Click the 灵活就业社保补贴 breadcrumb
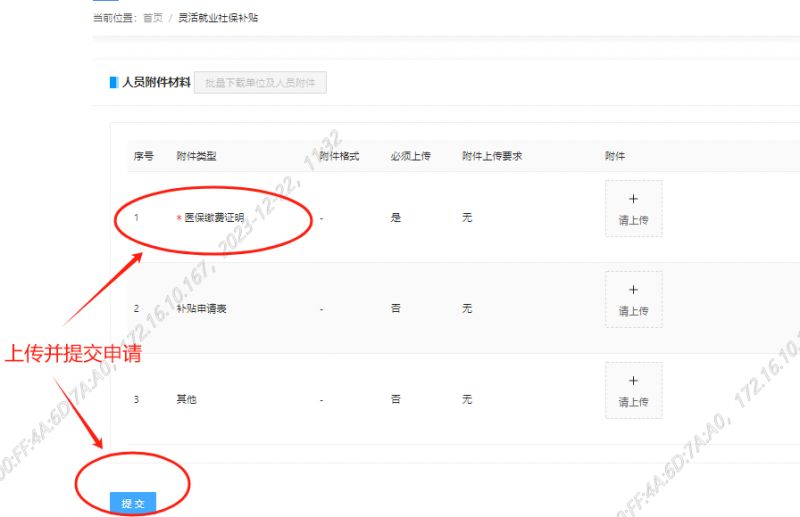This screenshot has height=517, width=800. (x=218, y=18)
